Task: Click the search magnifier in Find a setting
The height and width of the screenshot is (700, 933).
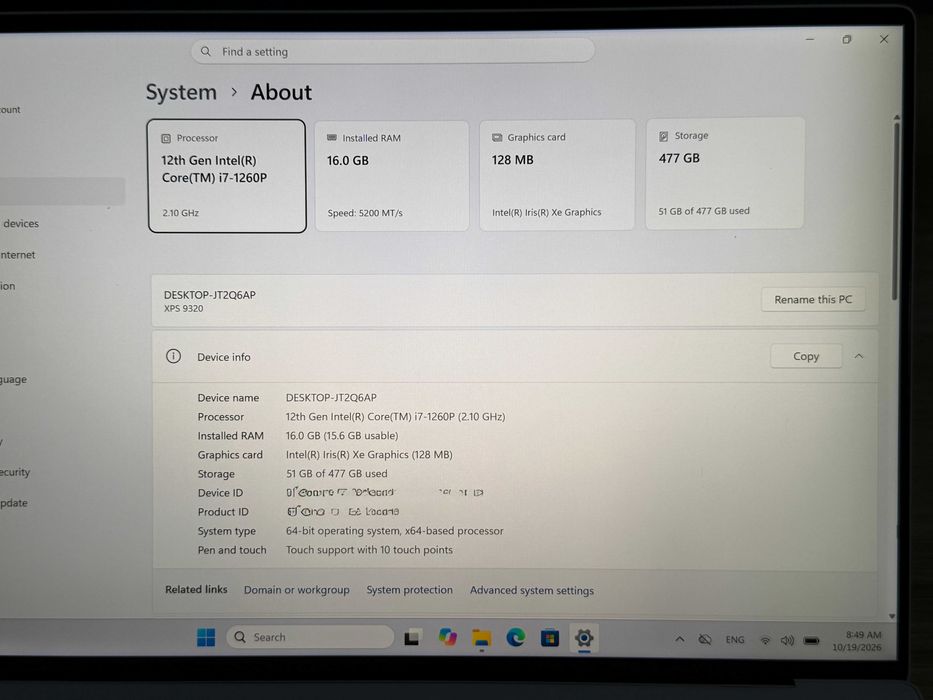Action: (x=205, y=52)
